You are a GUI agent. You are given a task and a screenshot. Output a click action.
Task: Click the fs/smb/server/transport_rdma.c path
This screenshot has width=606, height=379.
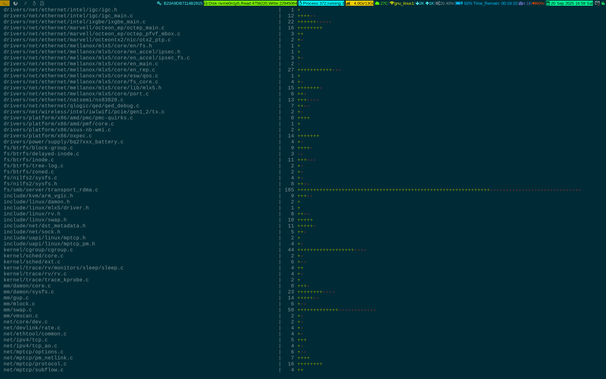[x=51, y=190]
